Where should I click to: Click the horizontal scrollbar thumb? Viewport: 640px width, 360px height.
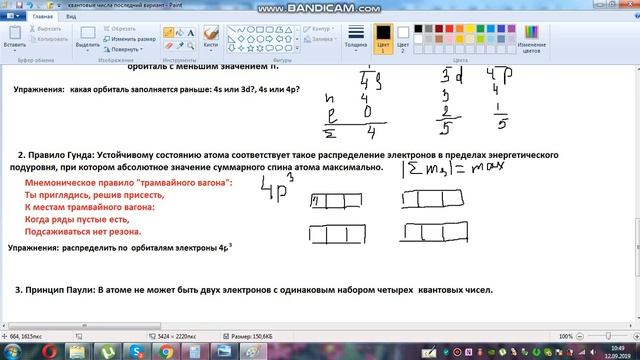point(84,326)
